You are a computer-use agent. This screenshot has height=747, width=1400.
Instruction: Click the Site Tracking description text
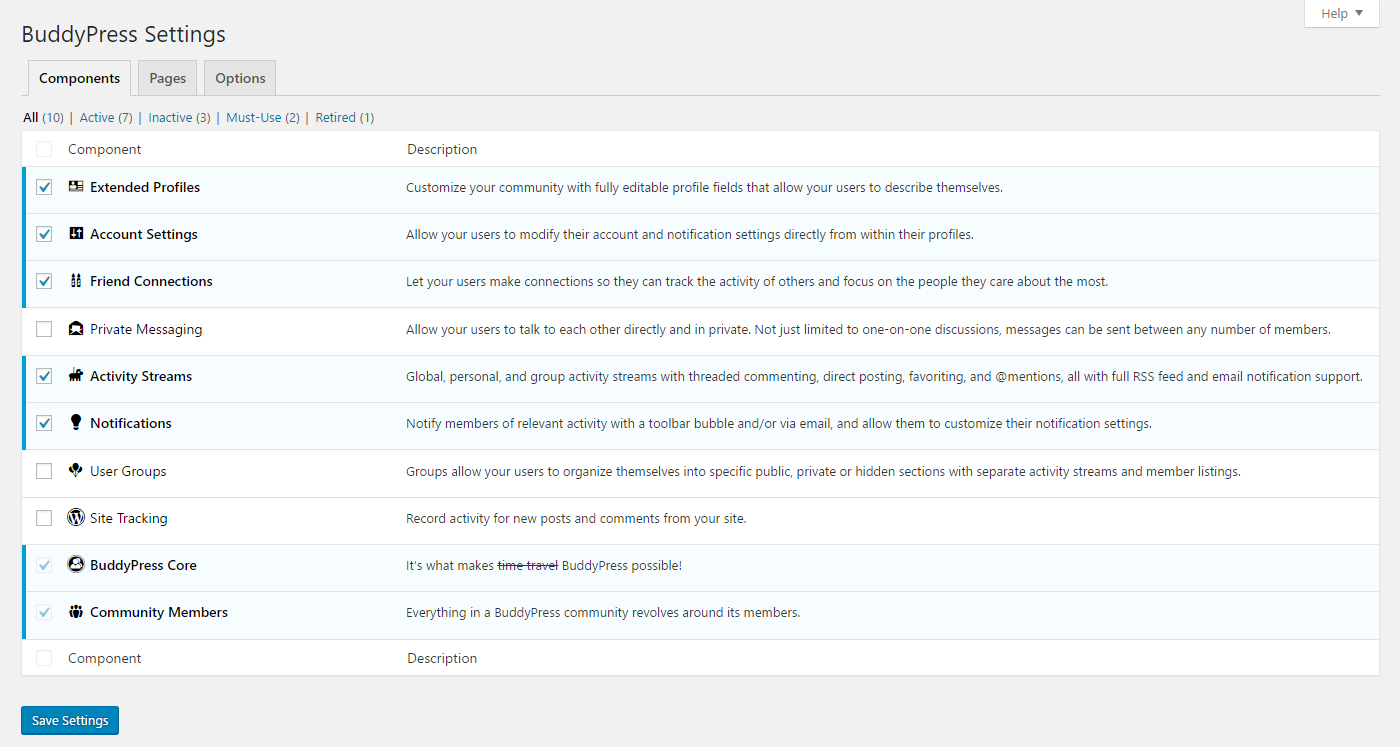576,518
